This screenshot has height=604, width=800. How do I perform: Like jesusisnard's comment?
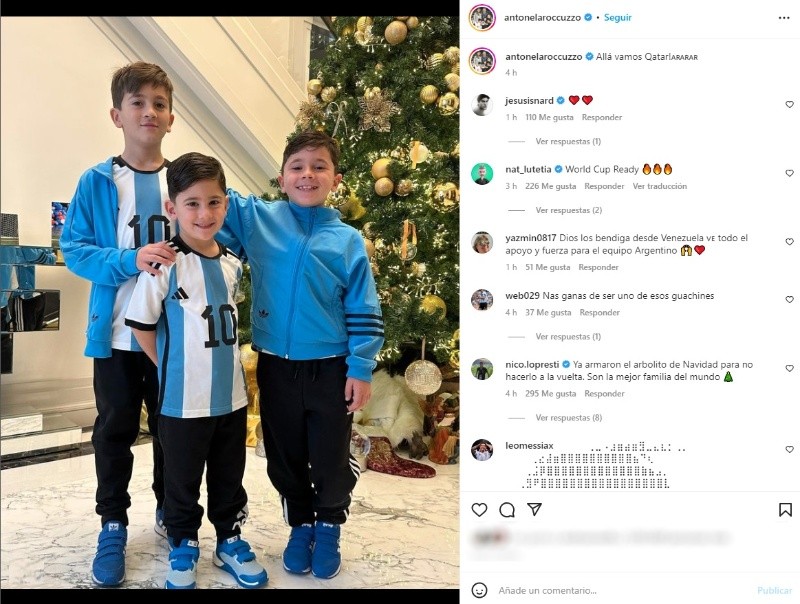(x=789, y=105)
